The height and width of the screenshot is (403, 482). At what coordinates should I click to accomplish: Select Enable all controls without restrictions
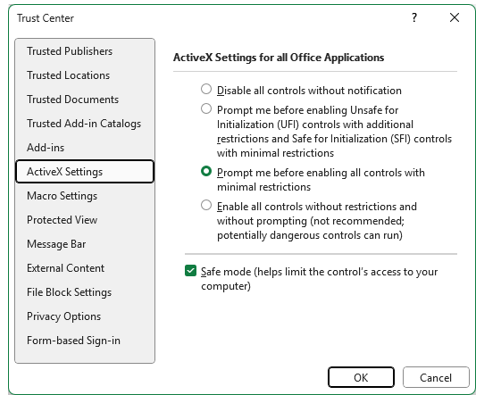pyautogui.click(x=206, y=205)
